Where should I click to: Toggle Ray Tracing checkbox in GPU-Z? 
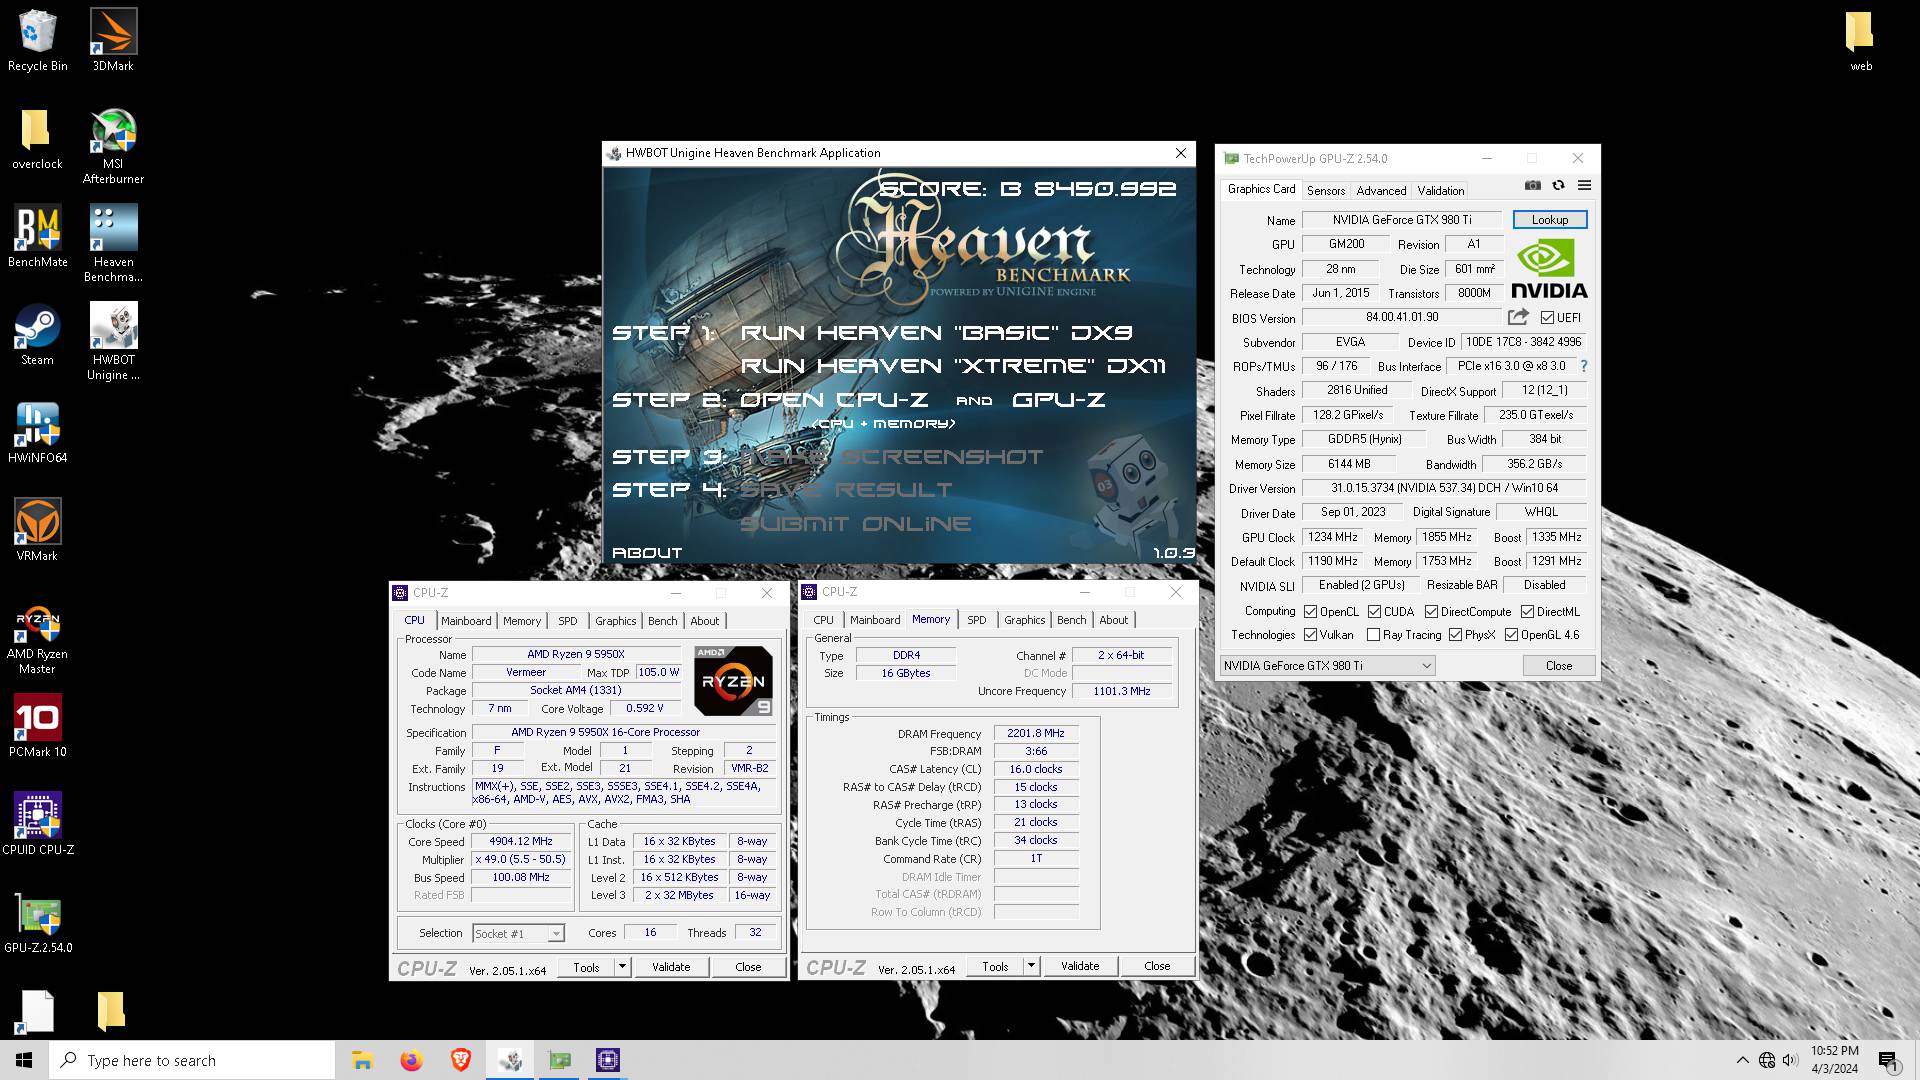coord(1373,635)
